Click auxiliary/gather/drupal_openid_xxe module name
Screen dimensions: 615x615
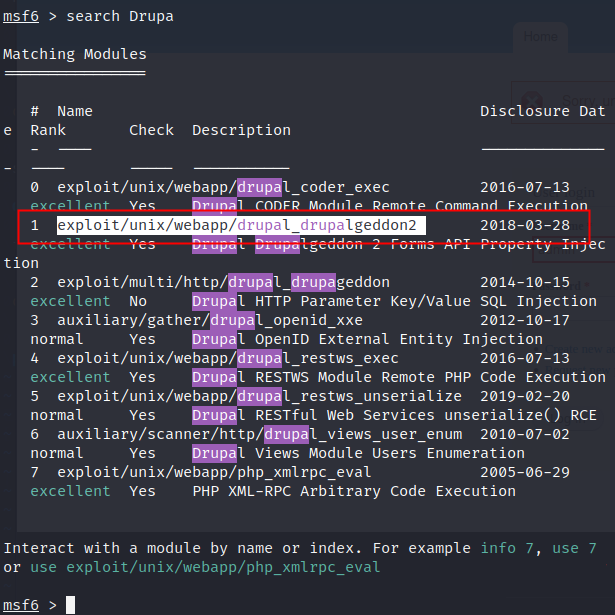[210, 320]
